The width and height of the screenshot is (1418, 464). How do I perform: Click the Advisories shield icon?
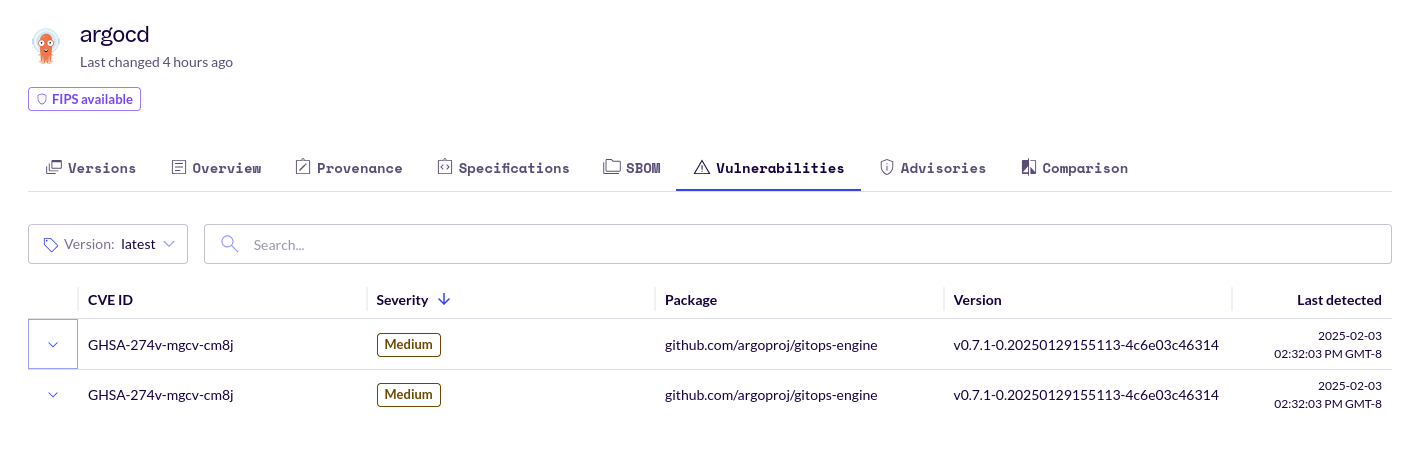coord(886,168)
